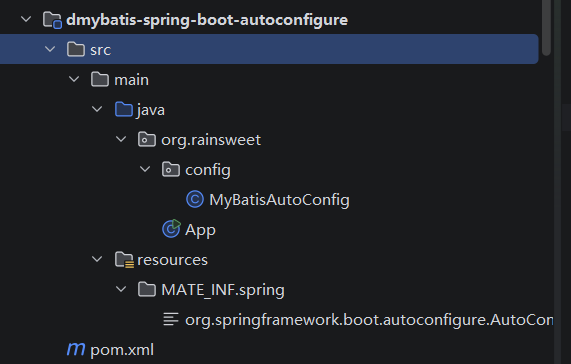Click the blue java source folder icon
The image size is (571, 364).
pos(124,109)
